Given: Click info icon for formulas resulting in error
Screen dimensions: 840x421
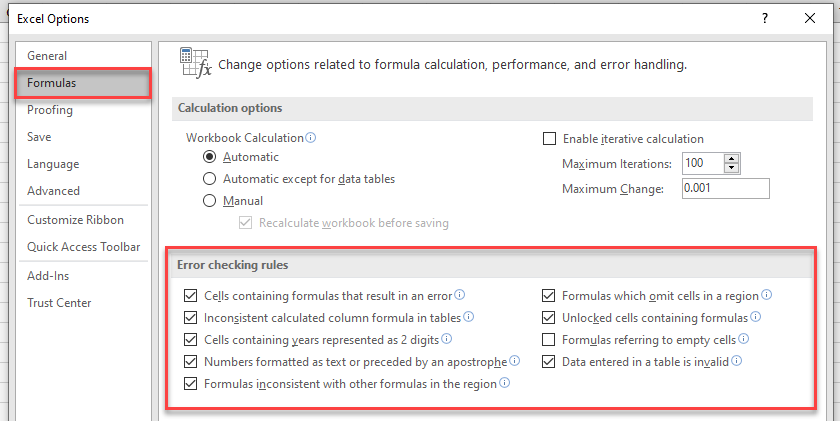Looking at the screenshot, I should click(460, 295).
